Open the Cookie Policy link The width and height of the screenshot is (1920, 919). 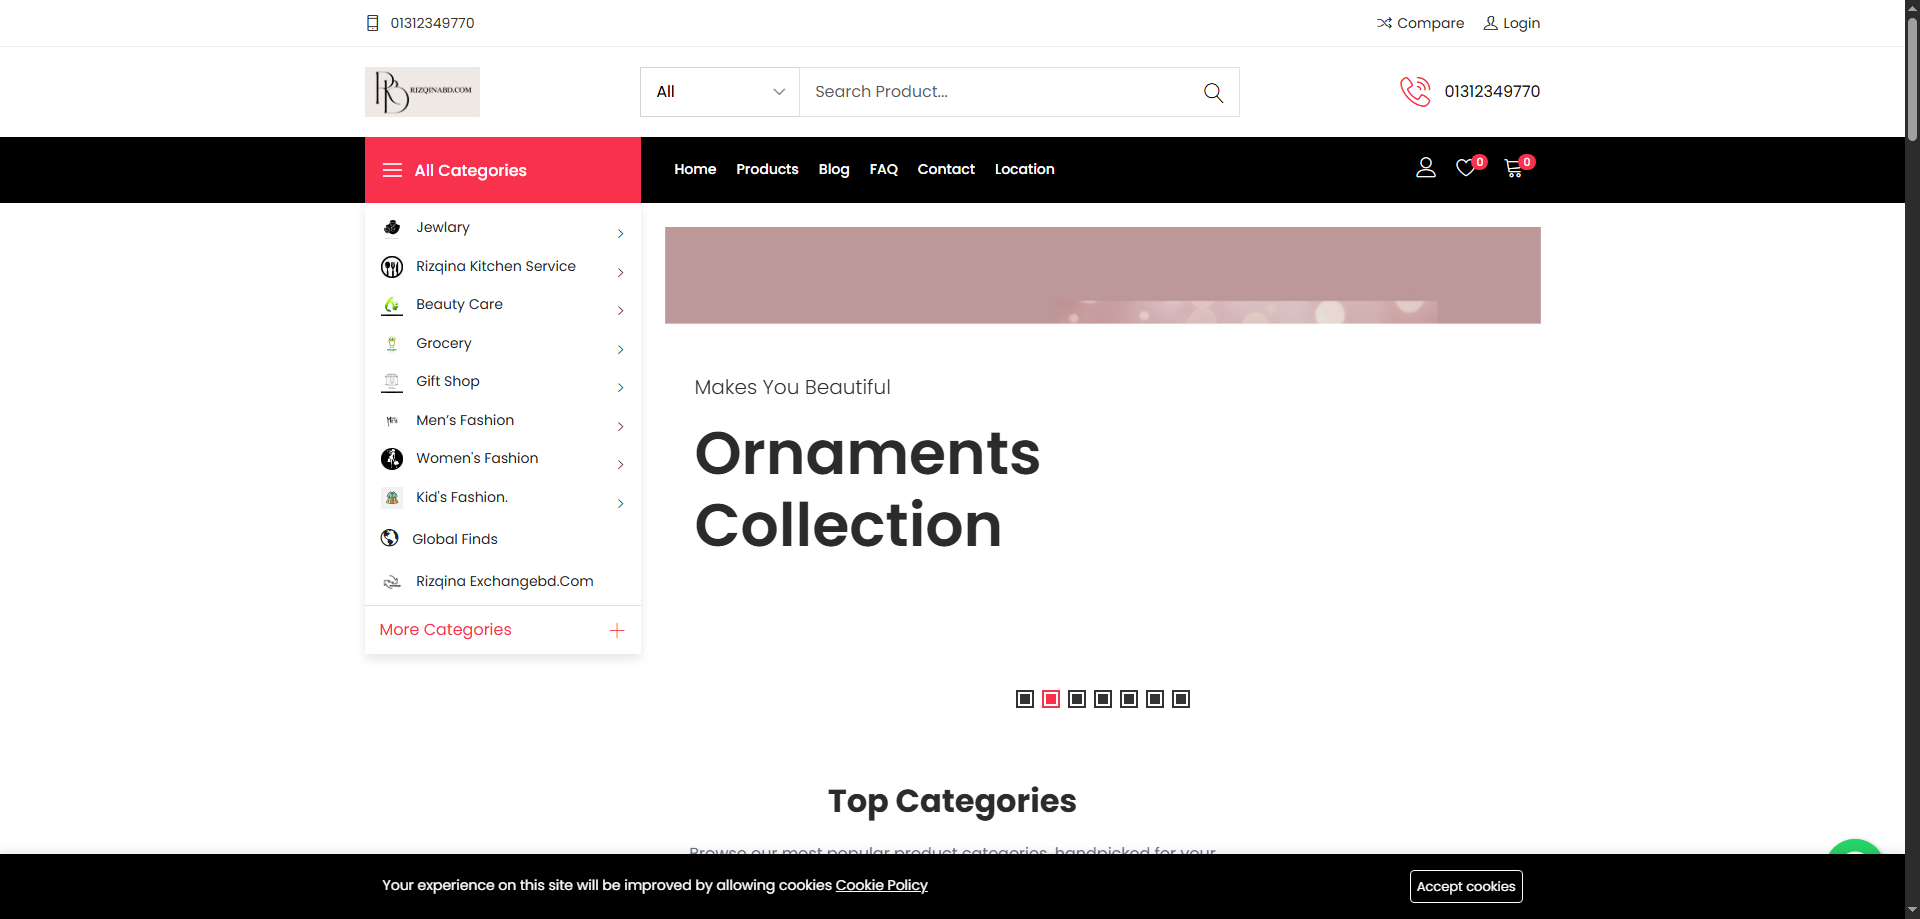(x=881, y=885)
